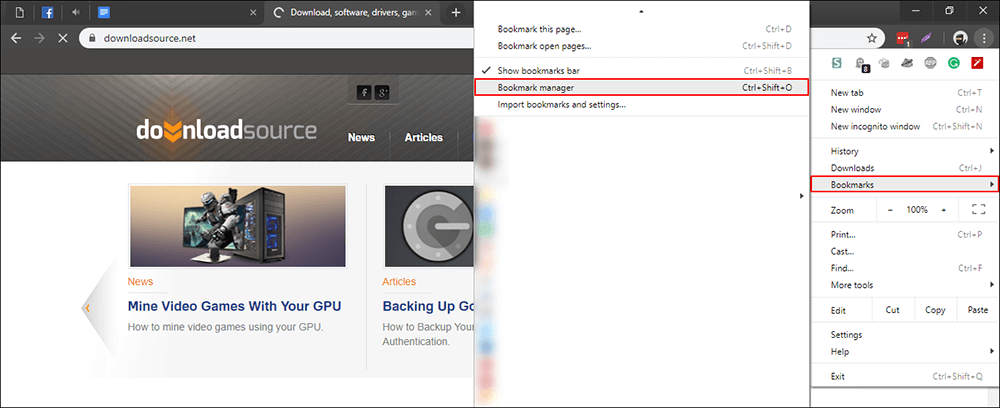Choose Cast from Chrome menu
The image size is (1000, 408).
(905, 251)
